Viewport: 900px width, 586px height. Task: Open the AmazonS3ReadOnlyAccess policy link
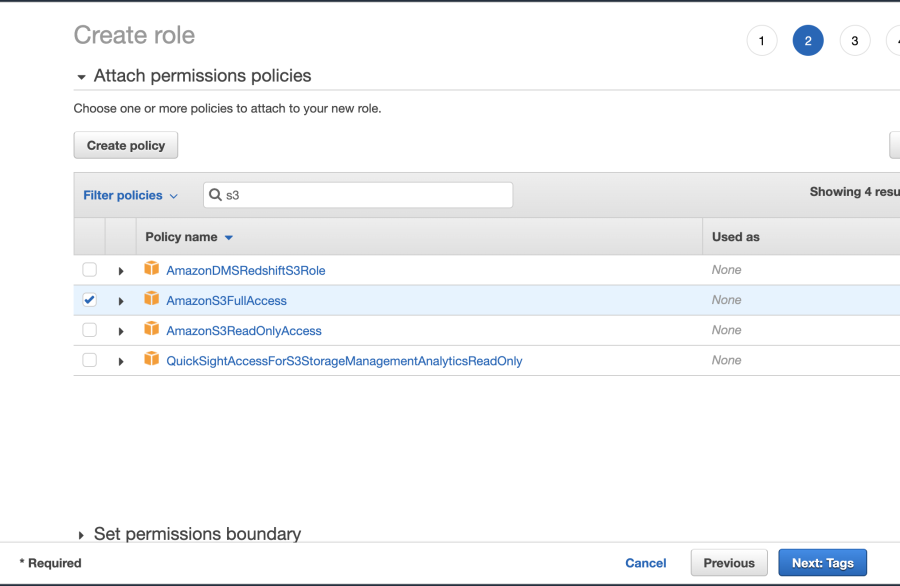244,331
